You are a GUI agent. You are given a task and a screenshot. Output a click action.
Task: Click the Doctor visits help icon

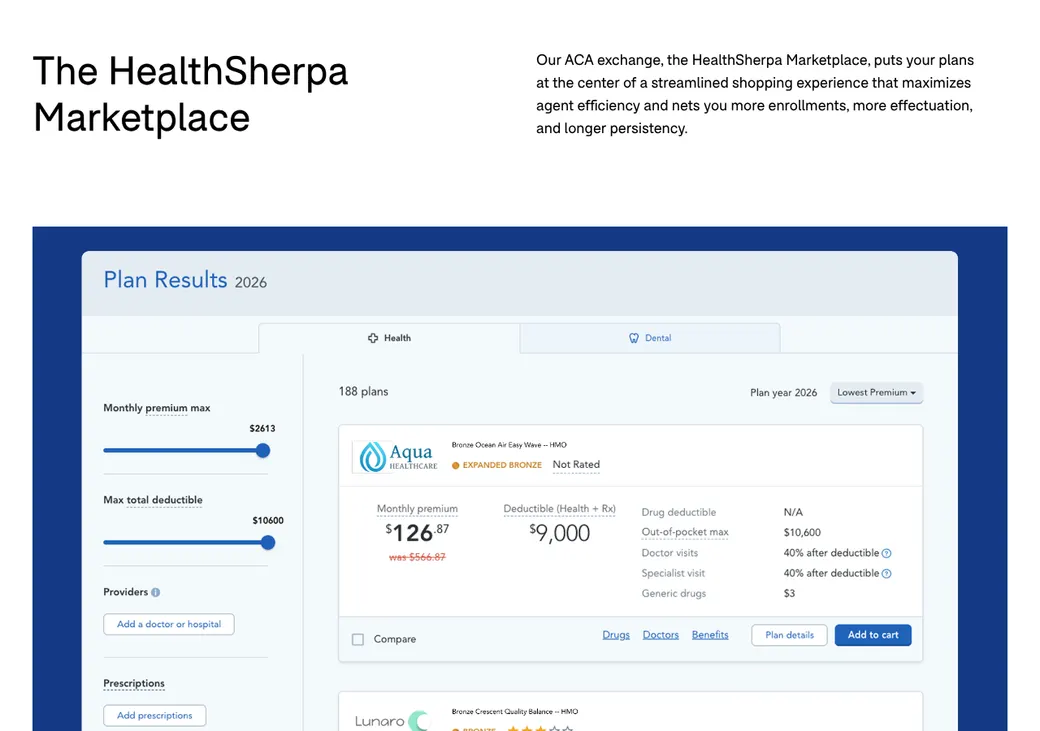pos(887,553)
